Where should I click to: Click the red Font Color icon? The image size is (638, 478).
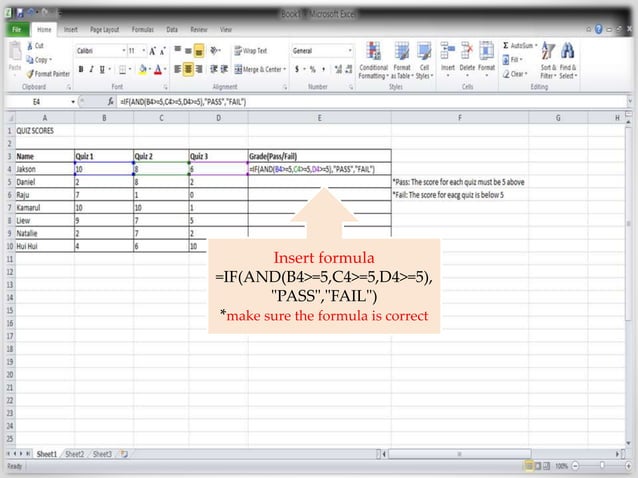pyautogui.click(x=158, y=70)
